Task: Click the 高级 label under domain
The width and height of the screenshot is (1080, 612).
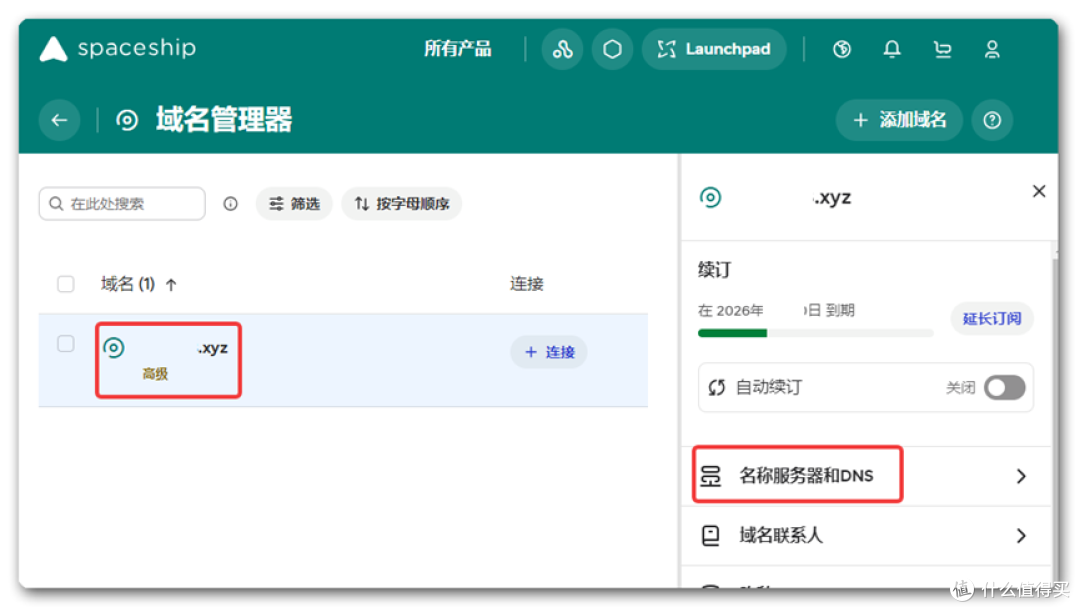Action: pyautogui.click(x=155, y=374)
